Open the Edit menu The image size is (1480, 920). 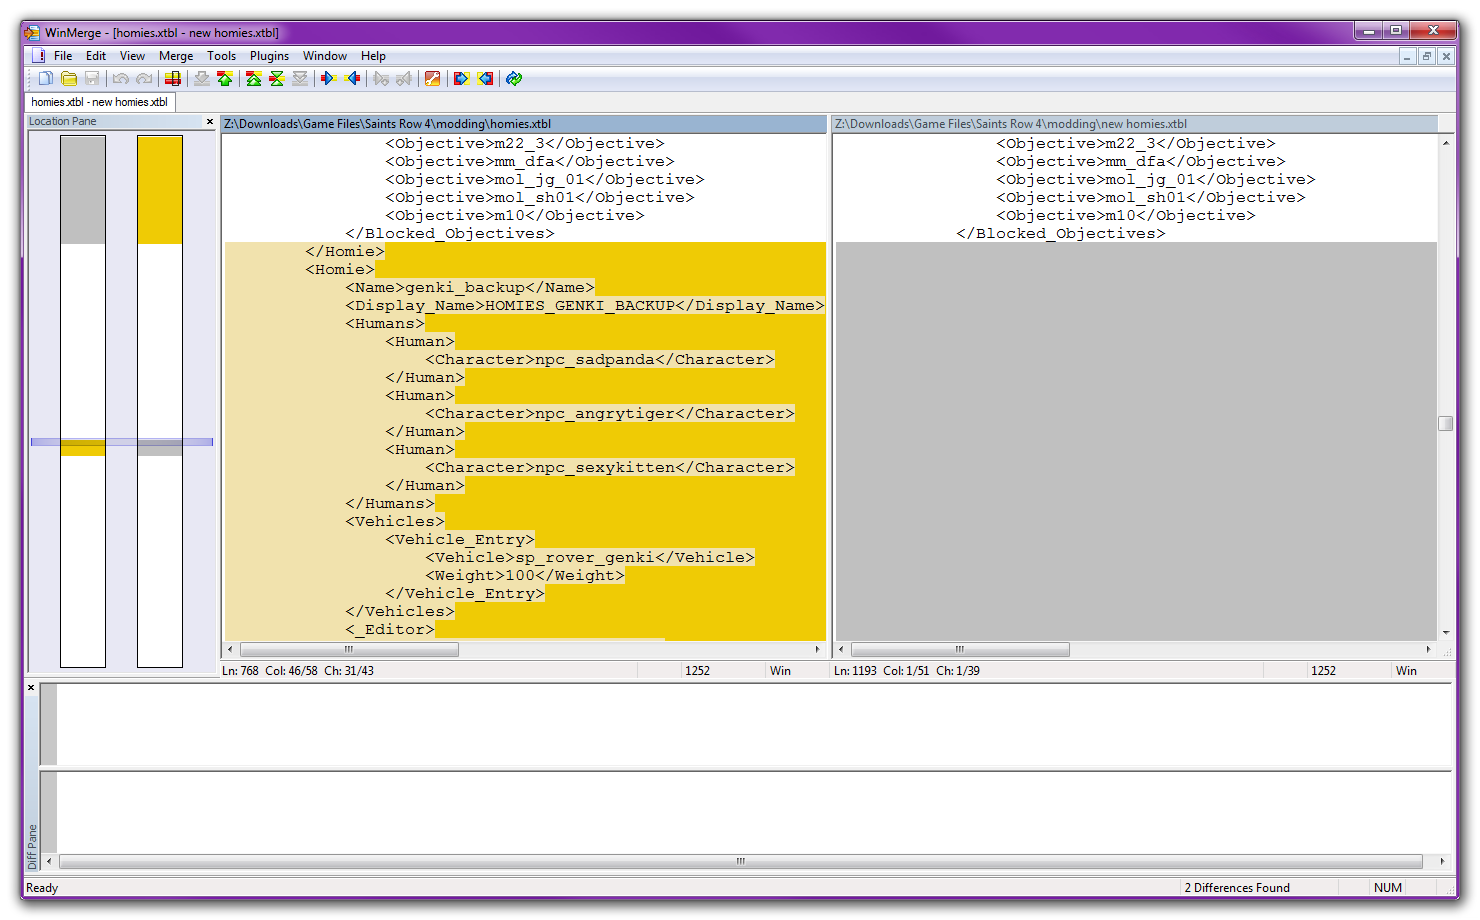click(x=96, y=56)
